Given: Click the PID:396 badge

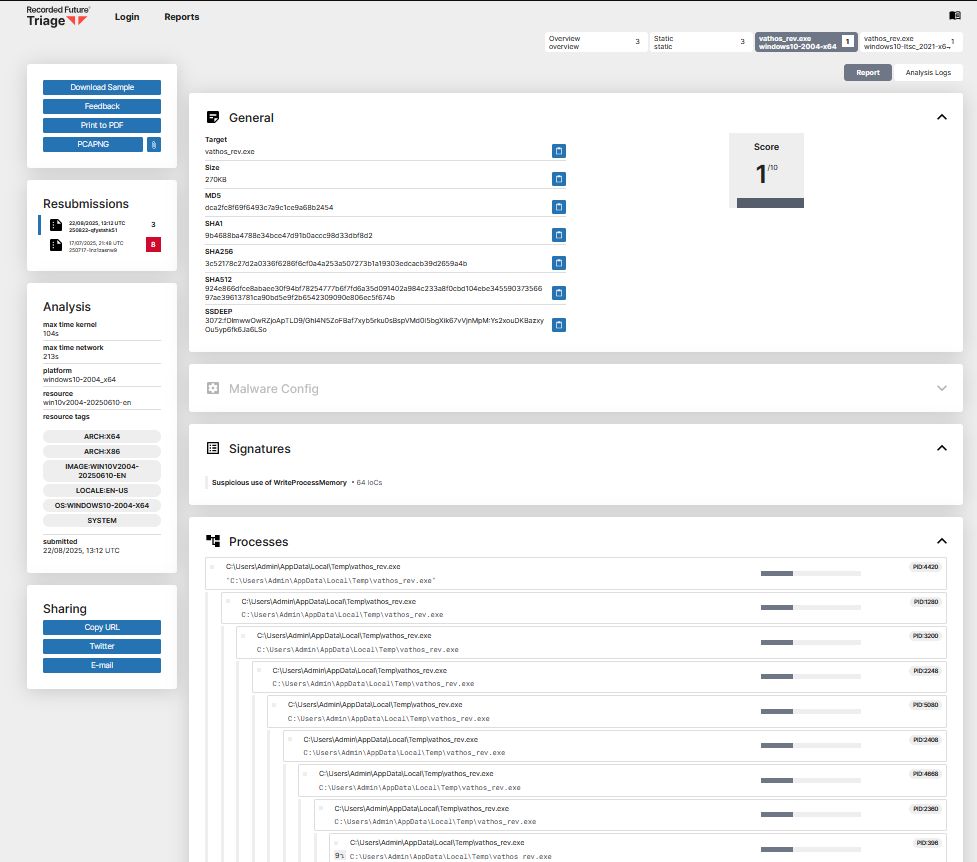Looking at the screenshot, I should [x=927, y=843].
